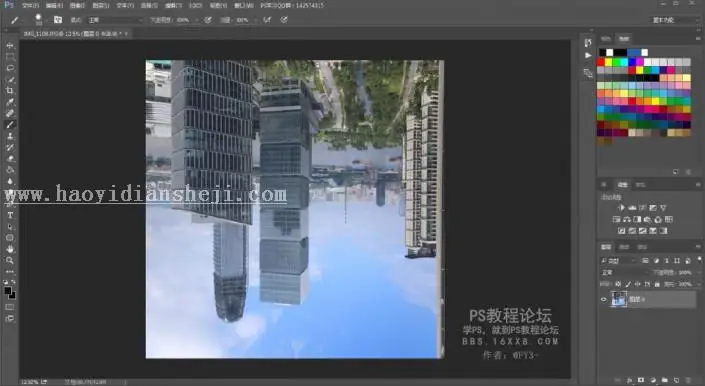Swap foreground and background colors
The image size is (705, 386).
[x=13, y=282]
